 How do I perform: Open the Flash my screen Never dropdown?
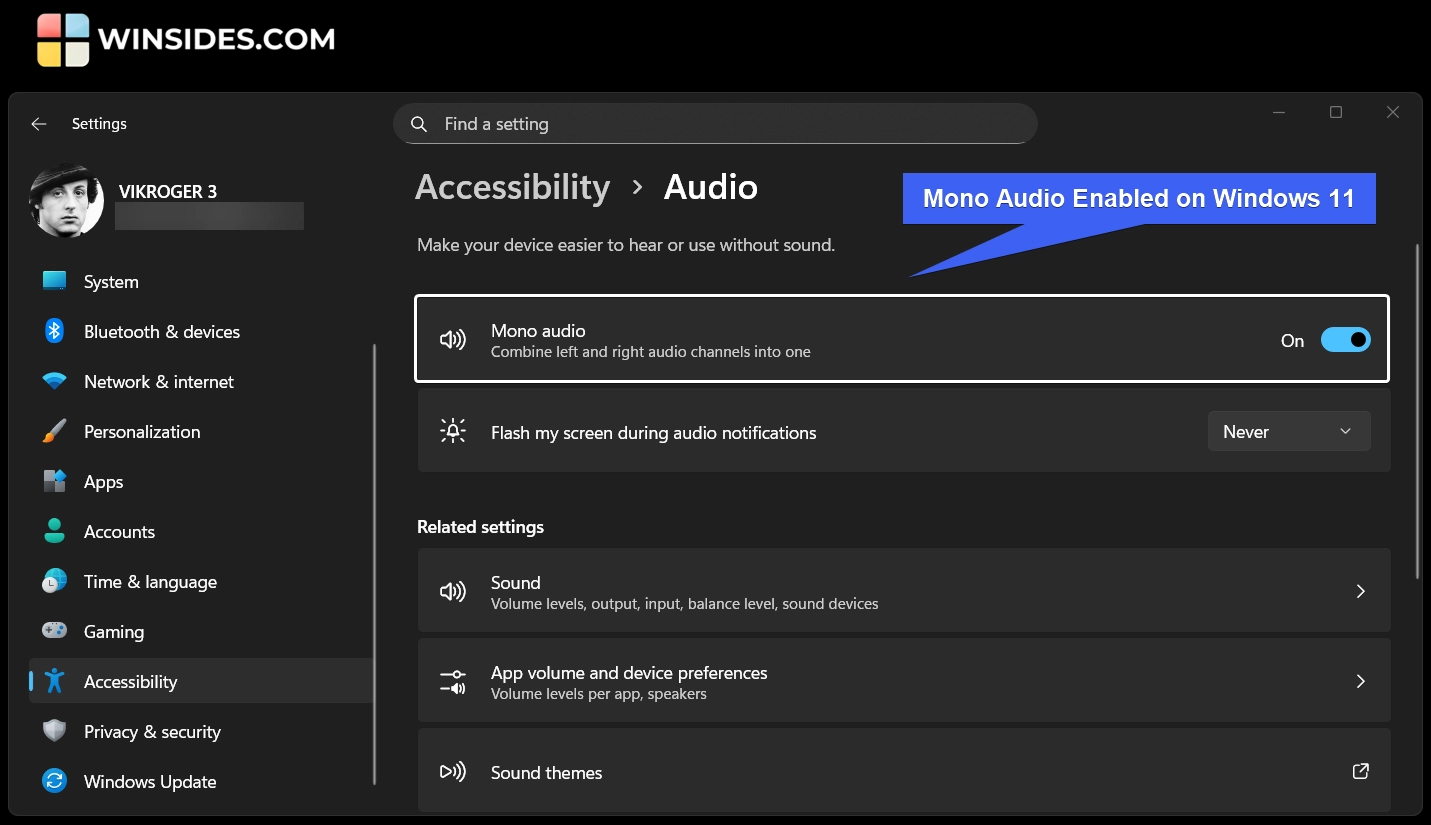(1288, 431)
